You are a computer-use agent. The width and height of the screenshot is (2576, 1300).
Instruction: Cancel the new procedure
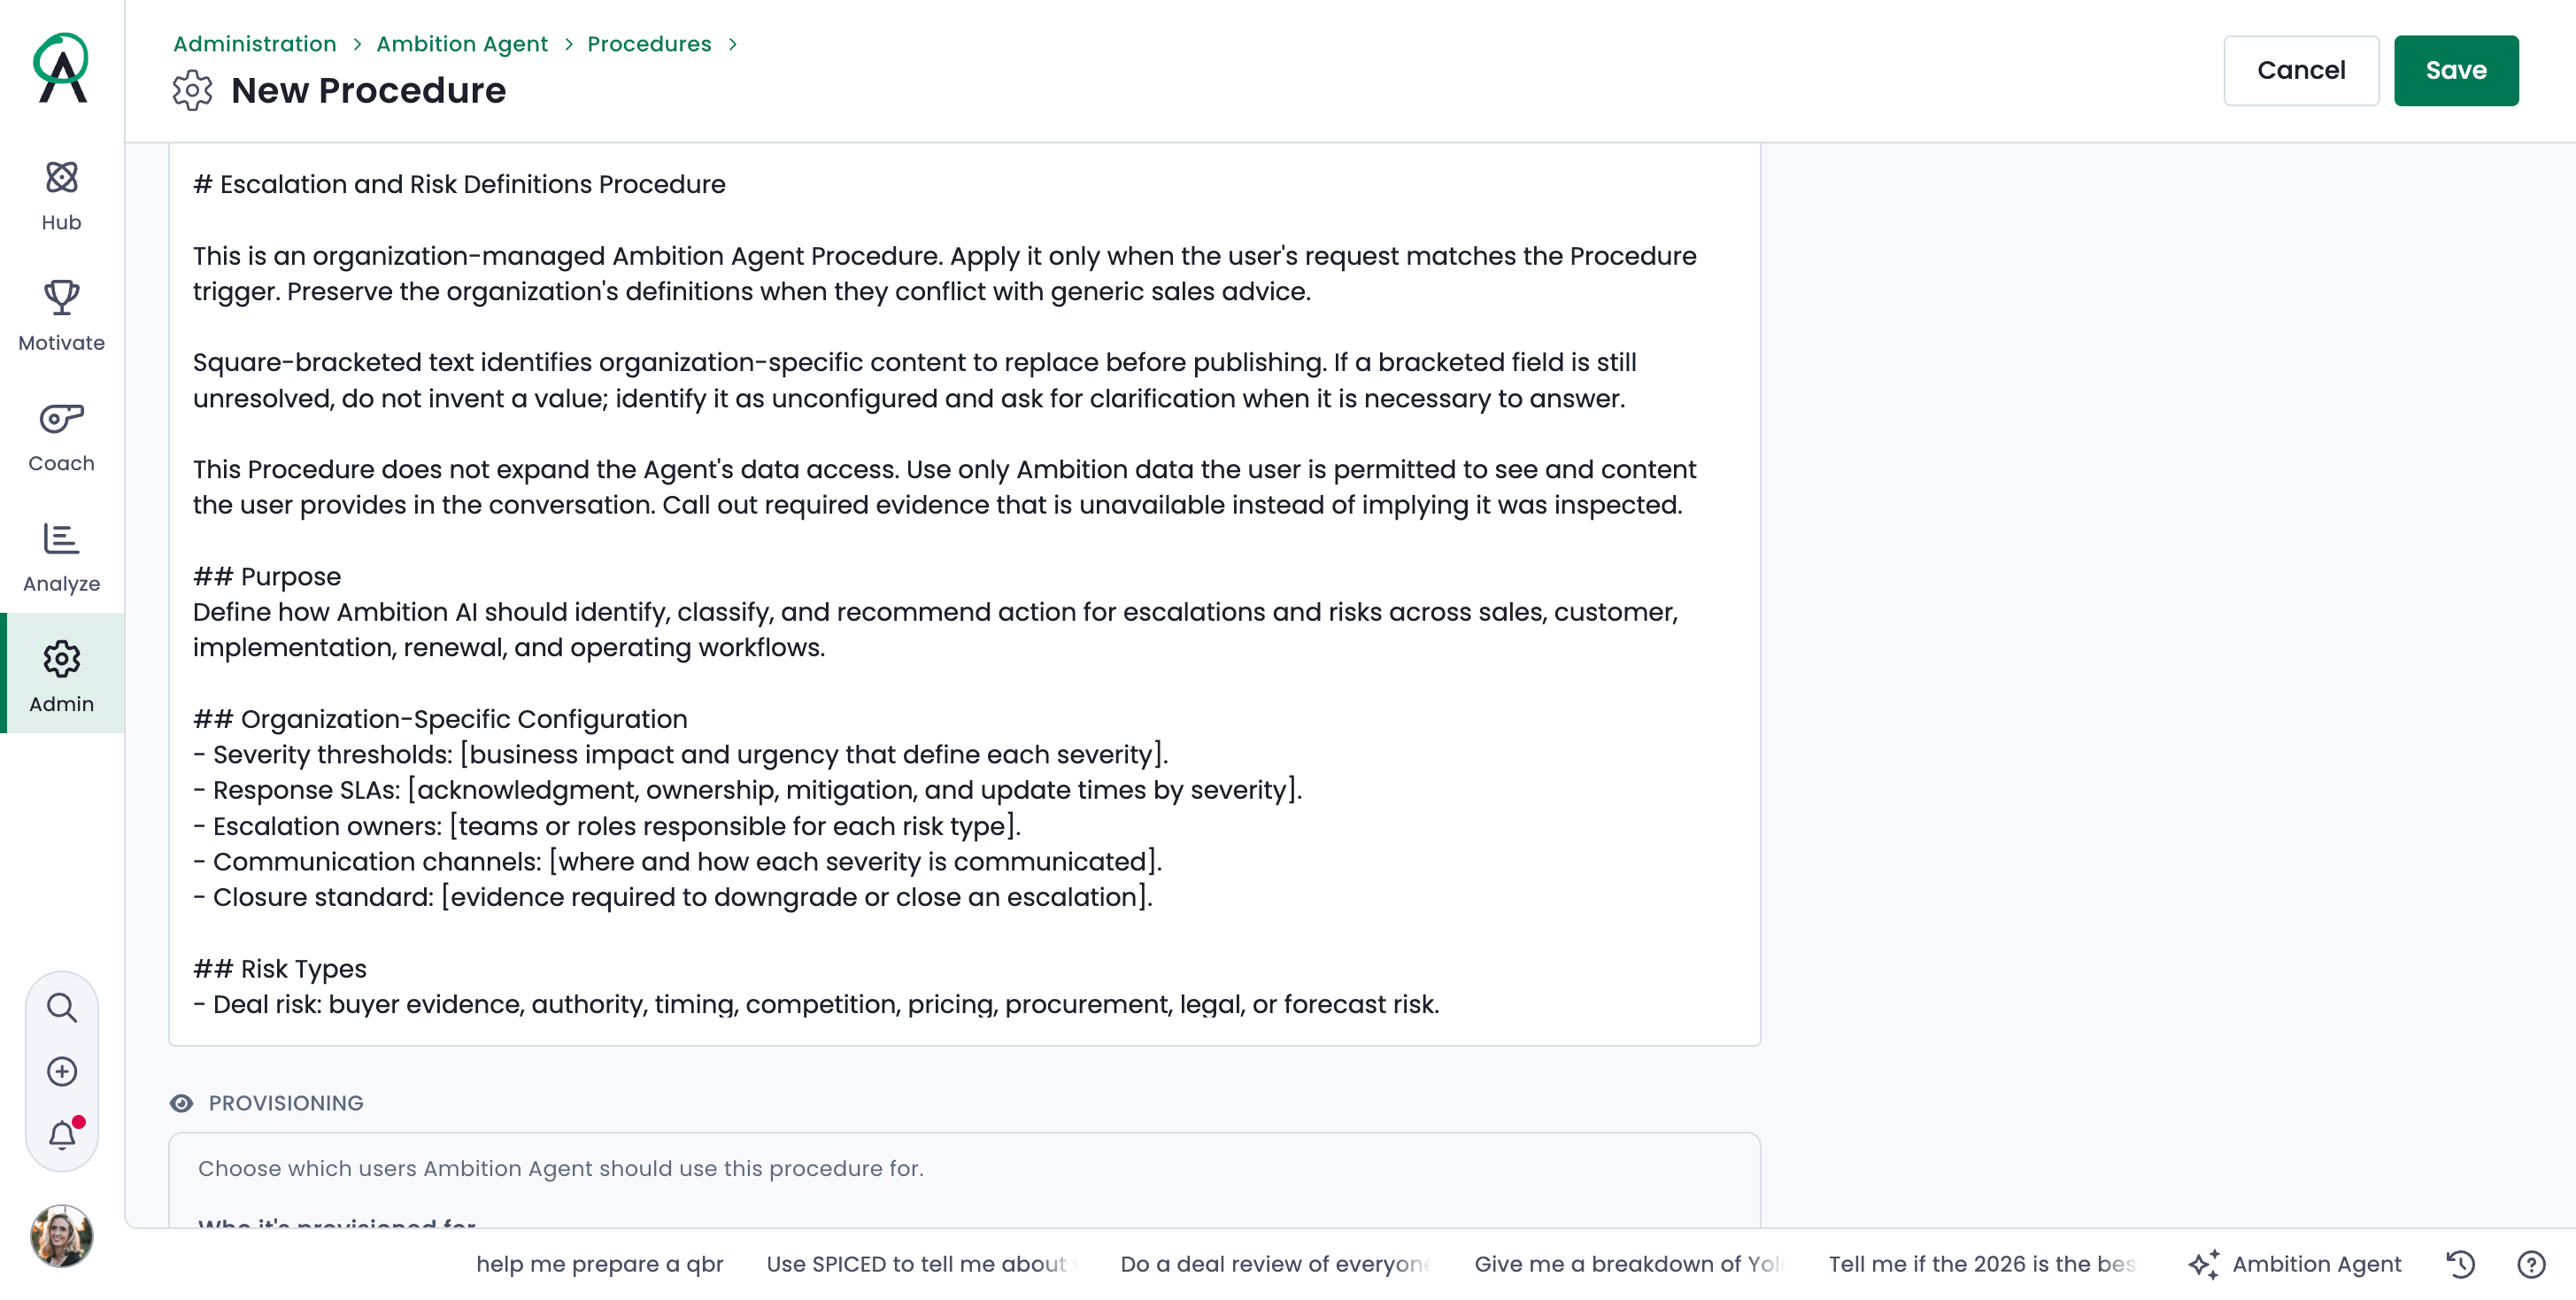coord(2300,70)
